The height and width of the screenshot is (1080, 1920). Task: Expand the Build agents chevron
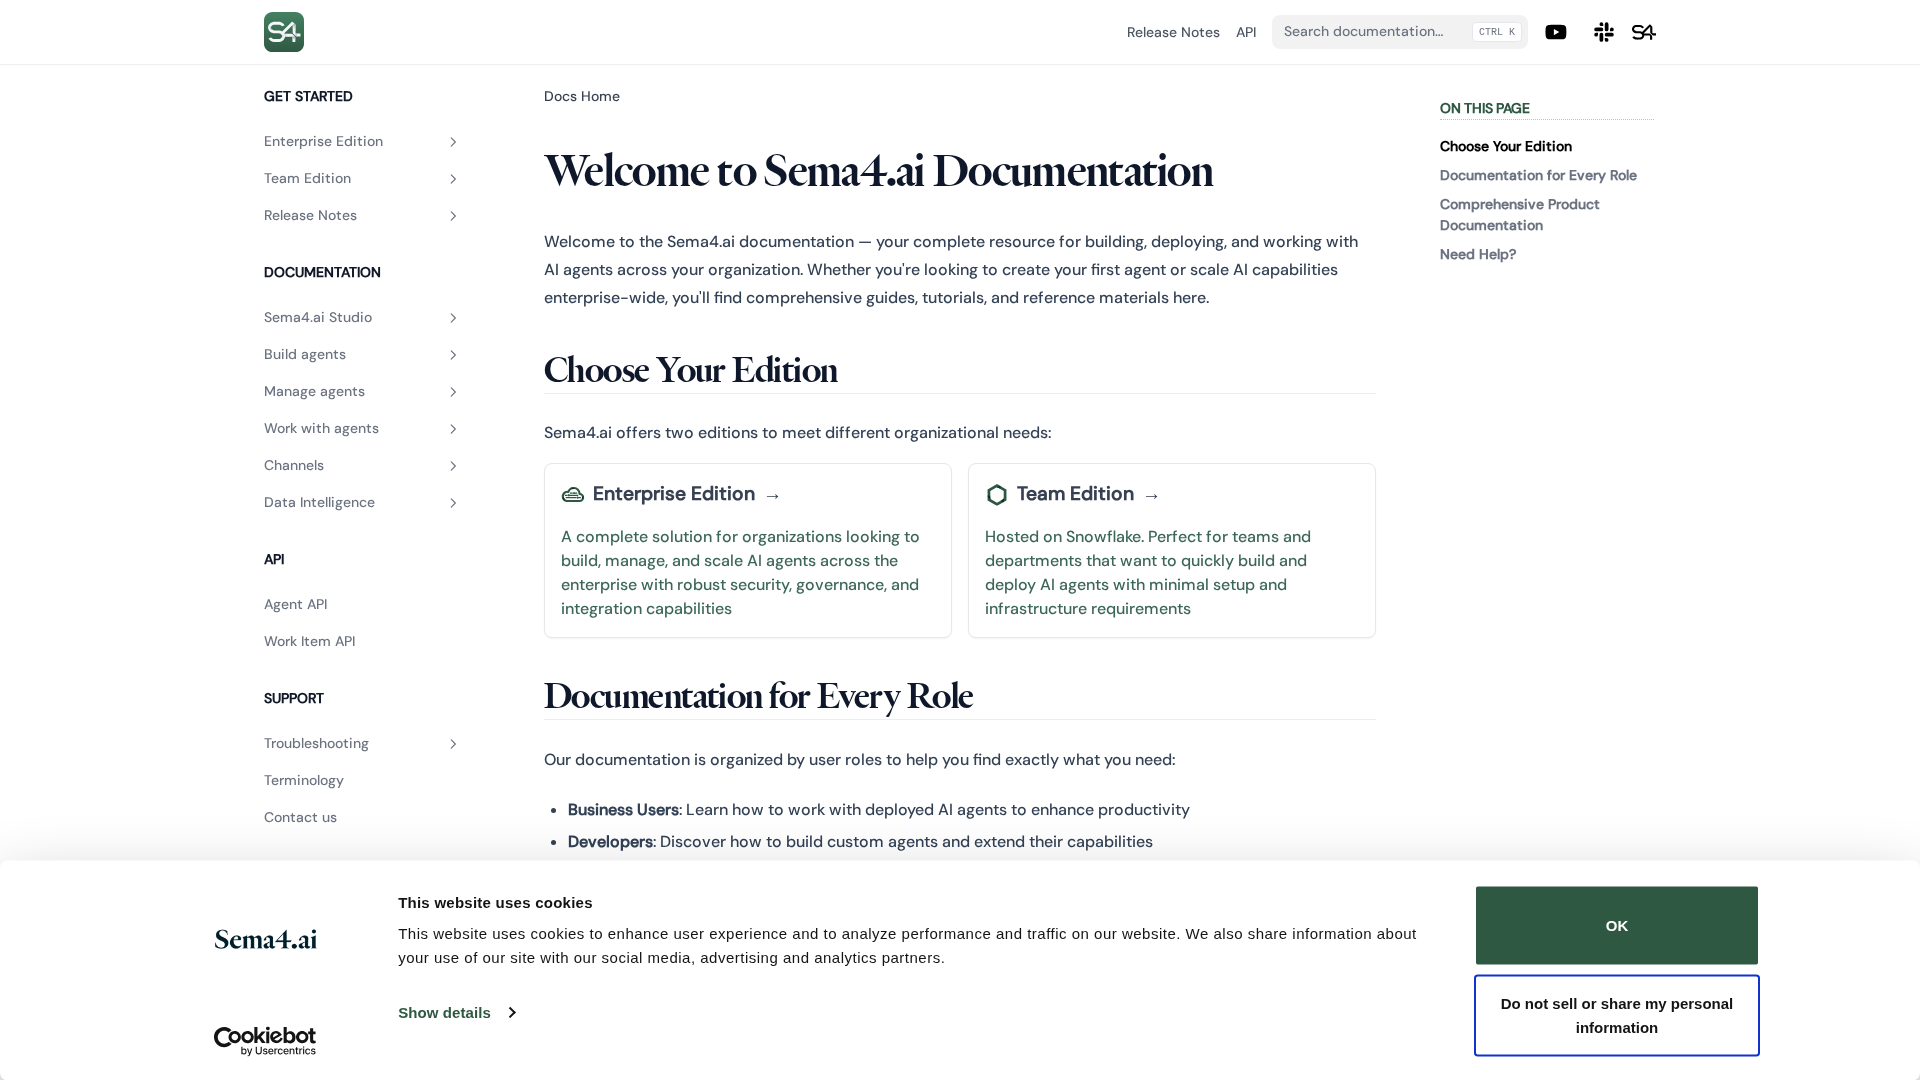pos(452,355)
